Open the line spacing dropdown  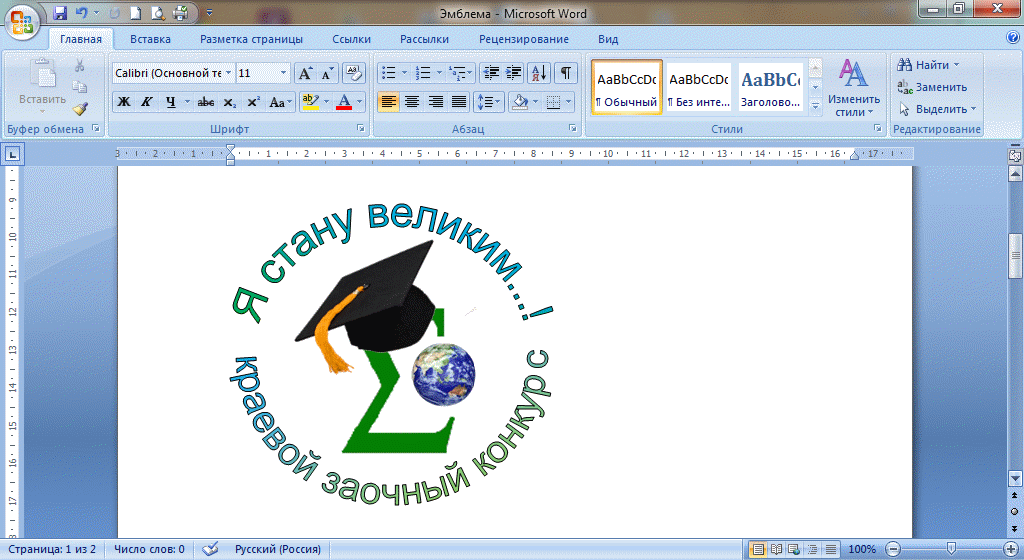tap(489, 102)
